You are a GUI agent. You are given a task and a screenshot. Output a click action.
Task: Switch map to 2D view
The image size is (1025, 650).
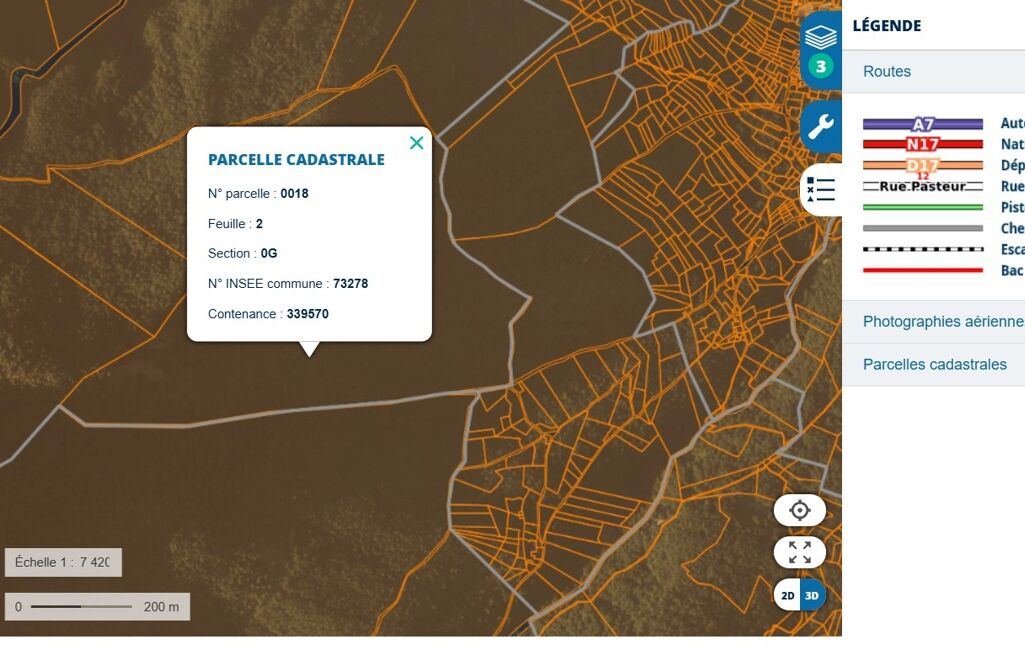pyautogui.click(x=787, y=595)
